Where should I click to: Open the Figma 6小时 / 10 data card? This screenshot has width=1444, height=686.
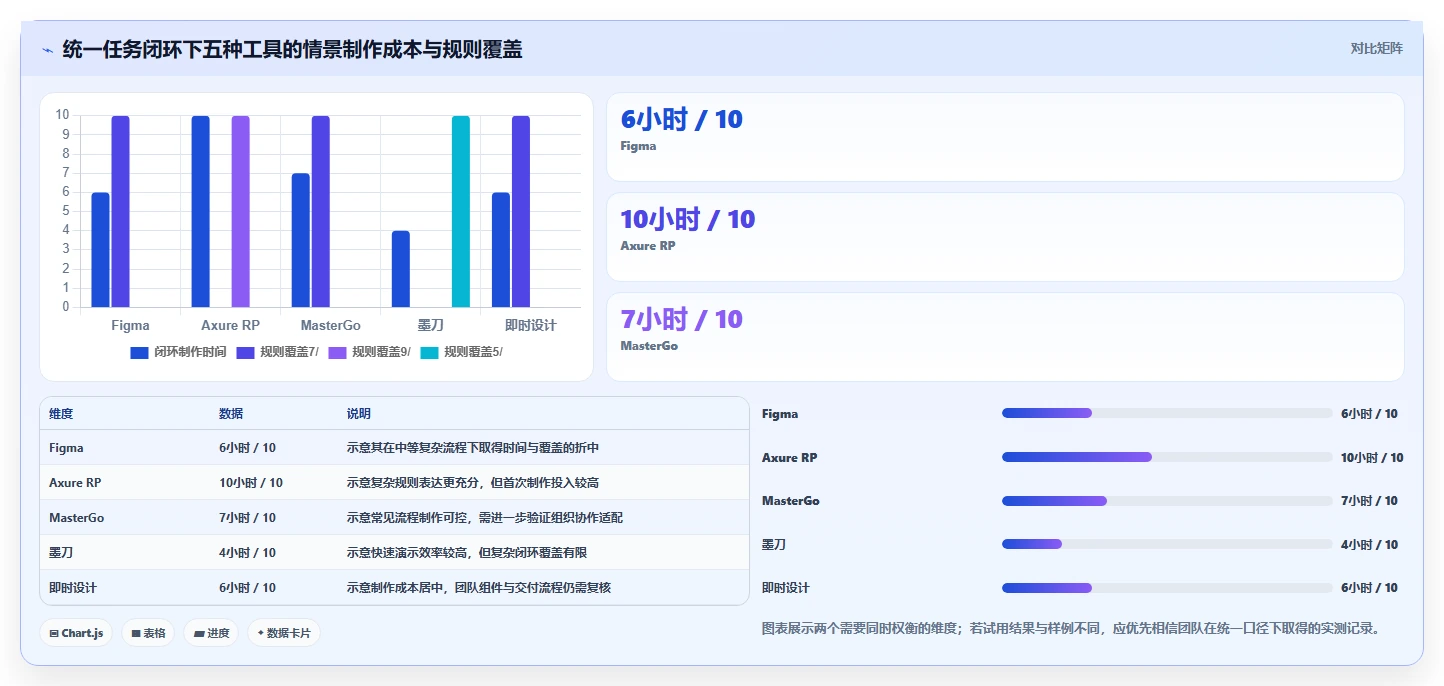tap(1005, 137)
